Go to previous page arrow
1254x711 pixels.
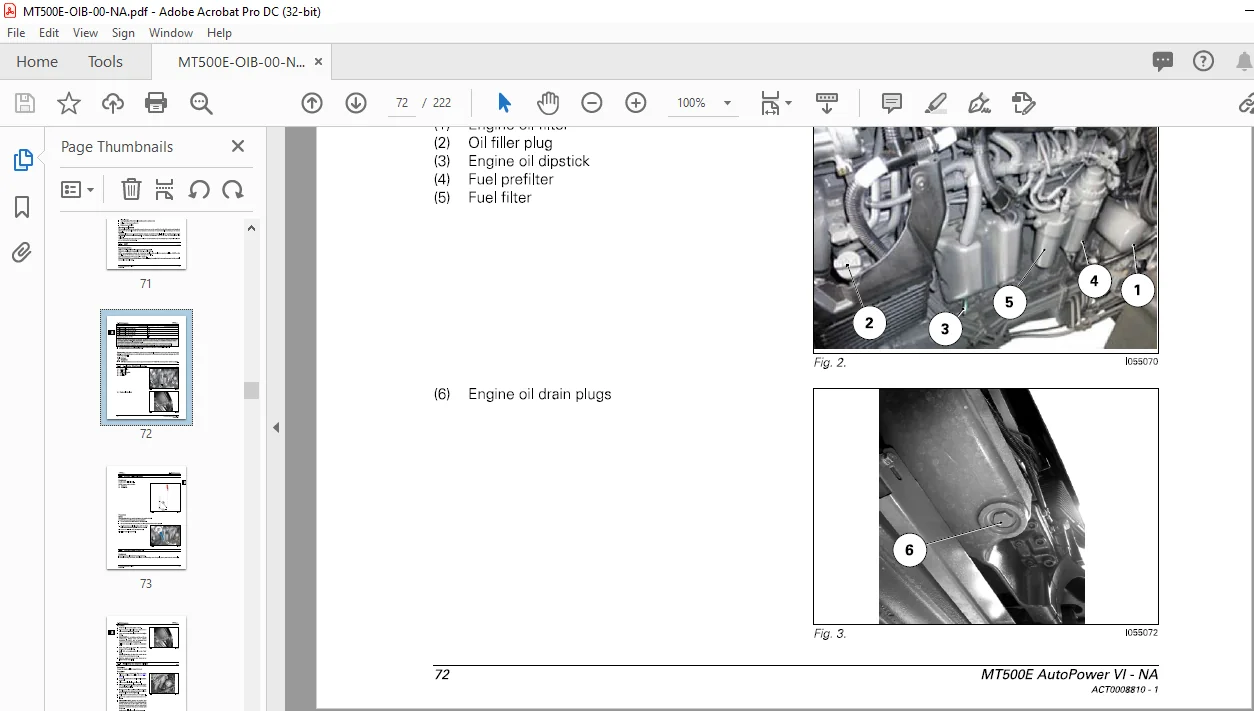tap(312, 103)
